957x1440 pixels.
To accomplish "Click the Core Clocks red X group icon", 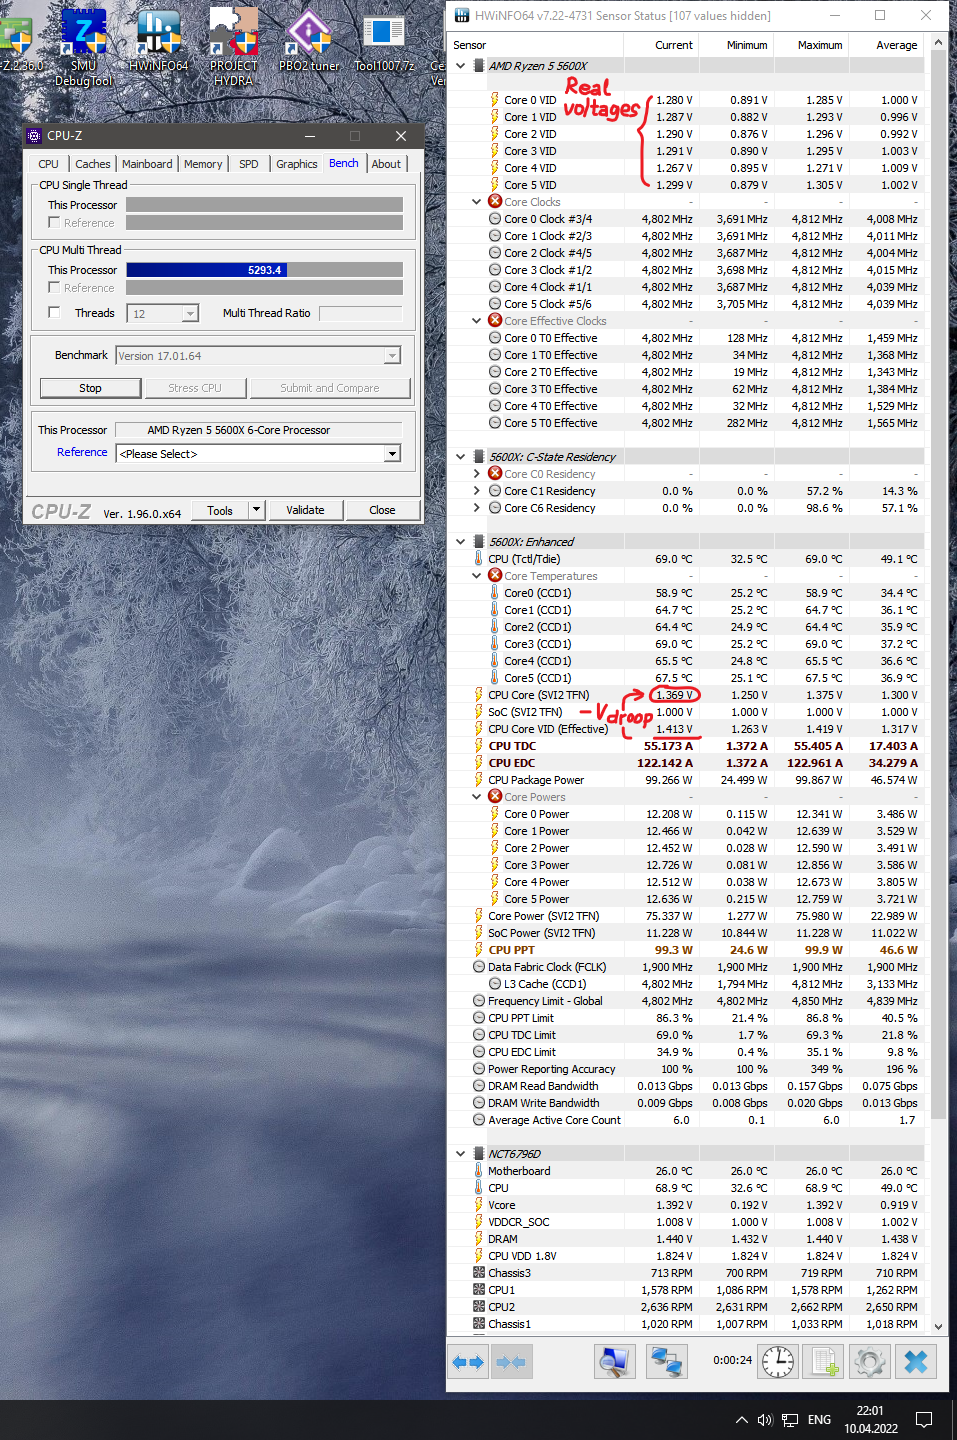I will tap(495, 202).
